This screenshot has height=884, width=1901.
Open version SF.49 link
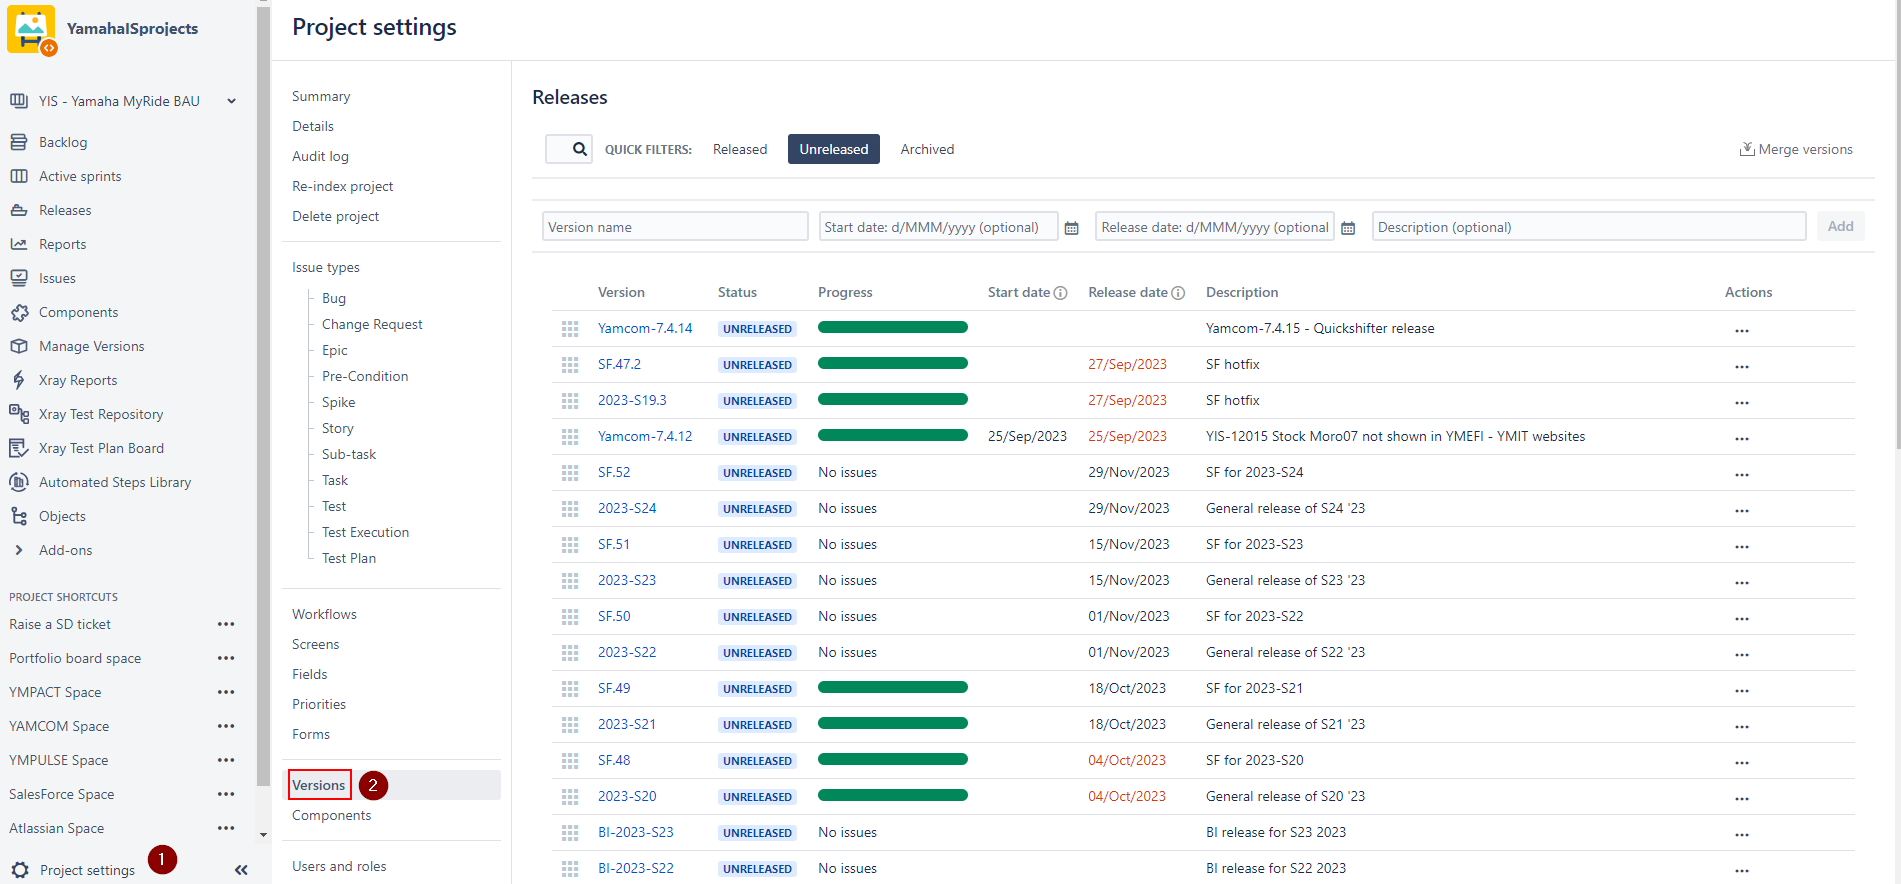[x=614, y=688]
